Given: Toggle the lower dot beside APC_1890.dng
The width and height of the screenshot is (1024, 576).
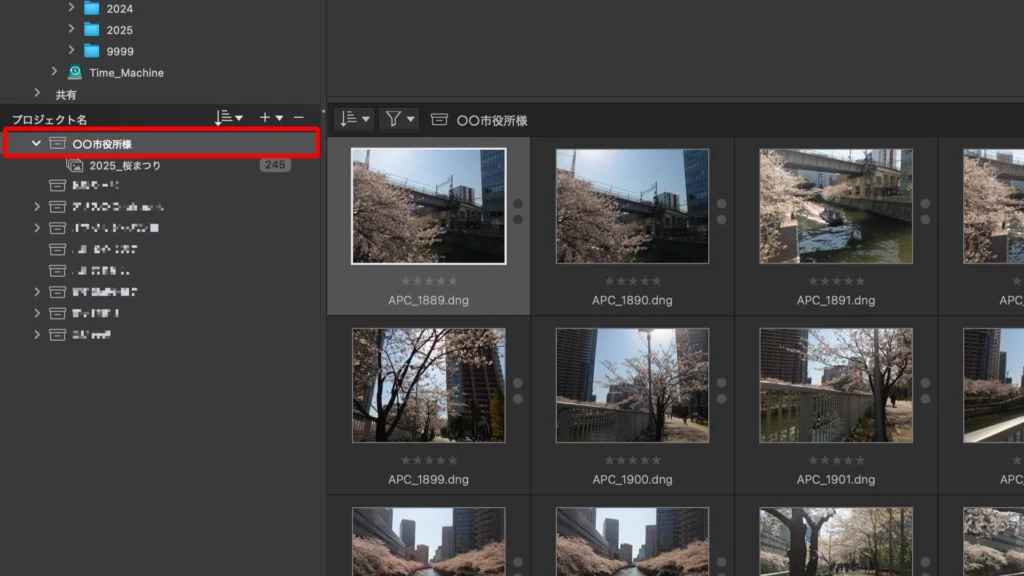Looking at the screenshot, I should (721, 219).
